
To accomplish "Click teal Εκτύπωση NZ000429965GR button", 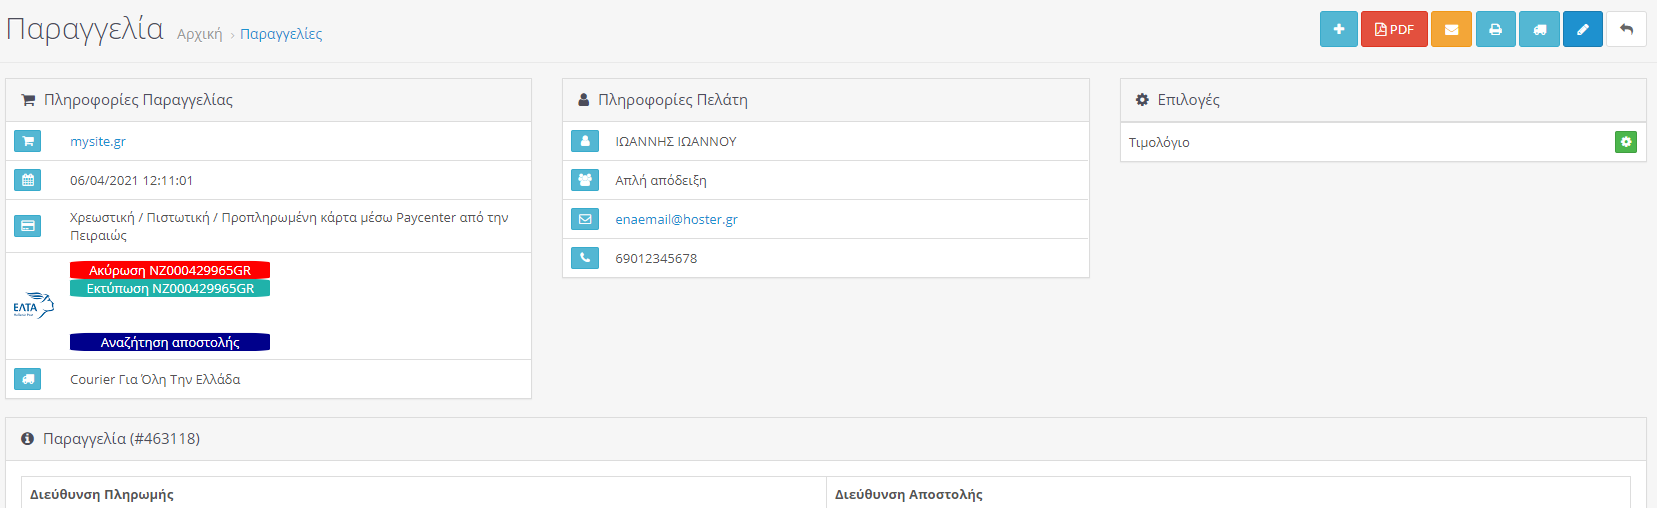I will coord(170,288).
